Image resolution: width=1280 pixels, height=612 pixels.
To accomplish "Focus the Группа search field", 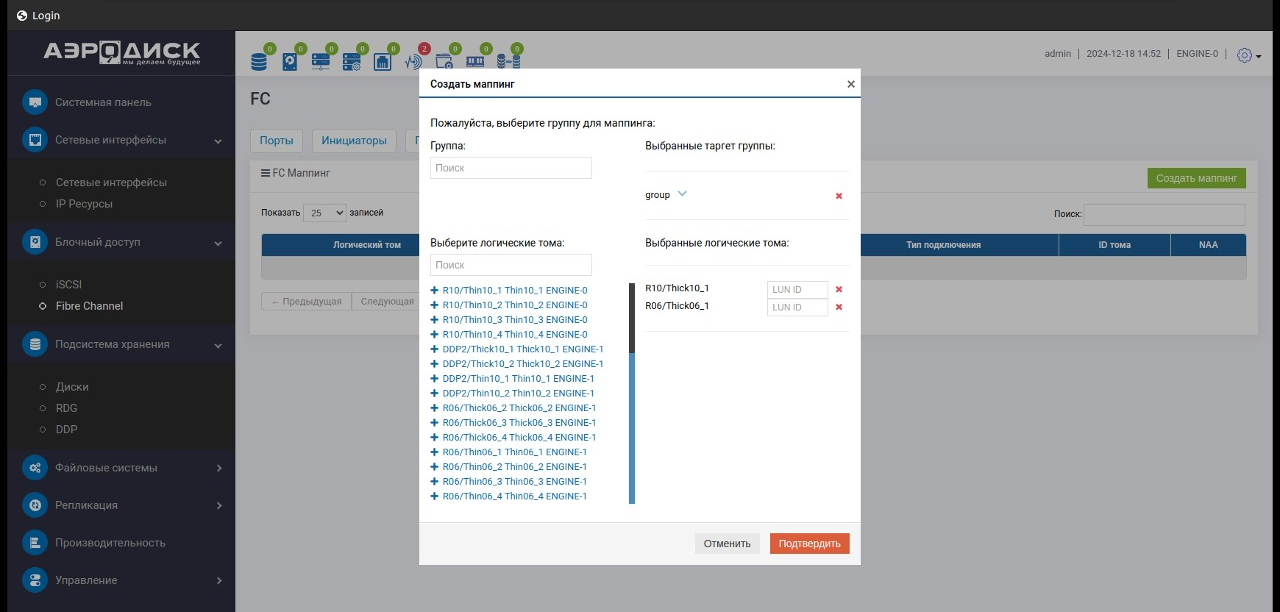I will click(511, 168).
